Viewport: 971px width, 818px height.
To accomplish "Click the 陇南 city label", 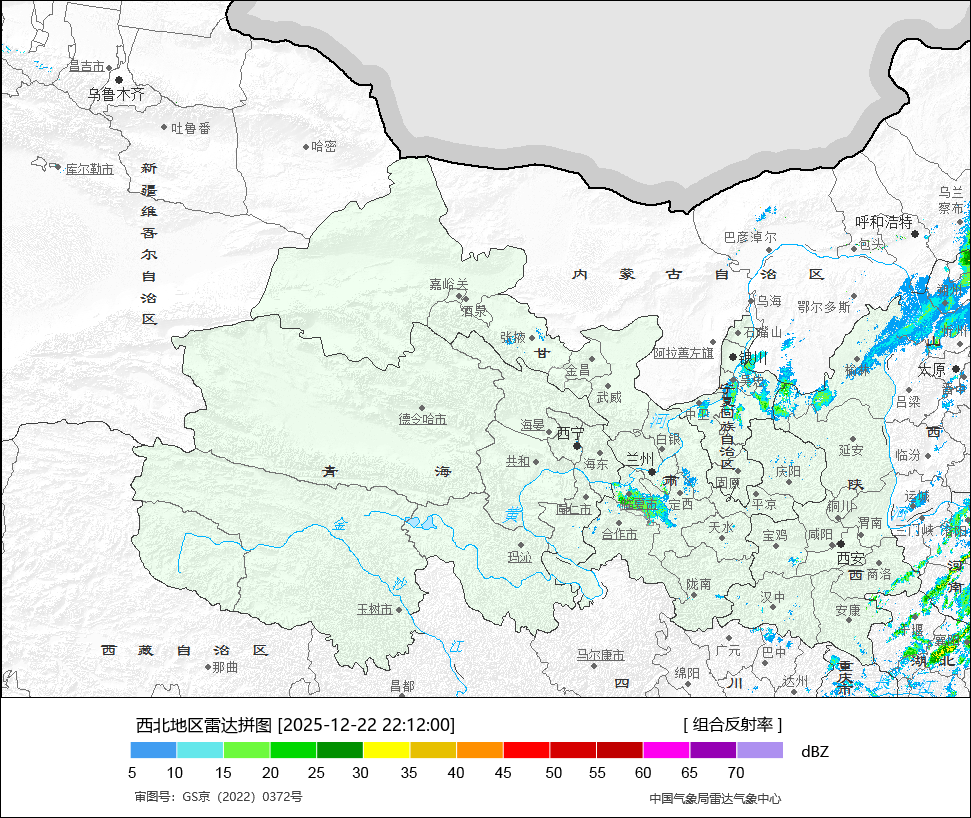I will click(x=699, y=584).
